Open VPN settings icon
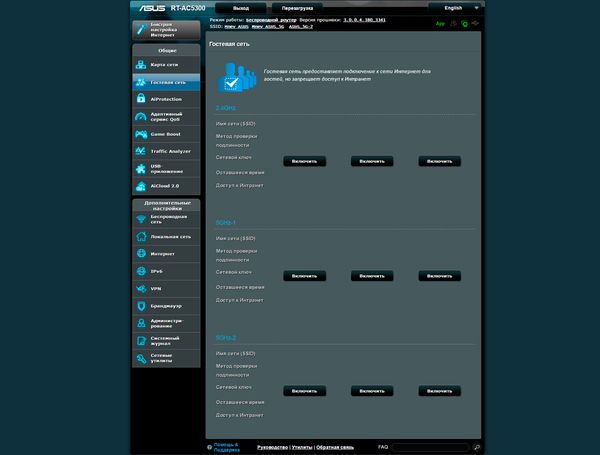This screenshot has height=455, width=600. pyautogui.click(x=141, y=289)
